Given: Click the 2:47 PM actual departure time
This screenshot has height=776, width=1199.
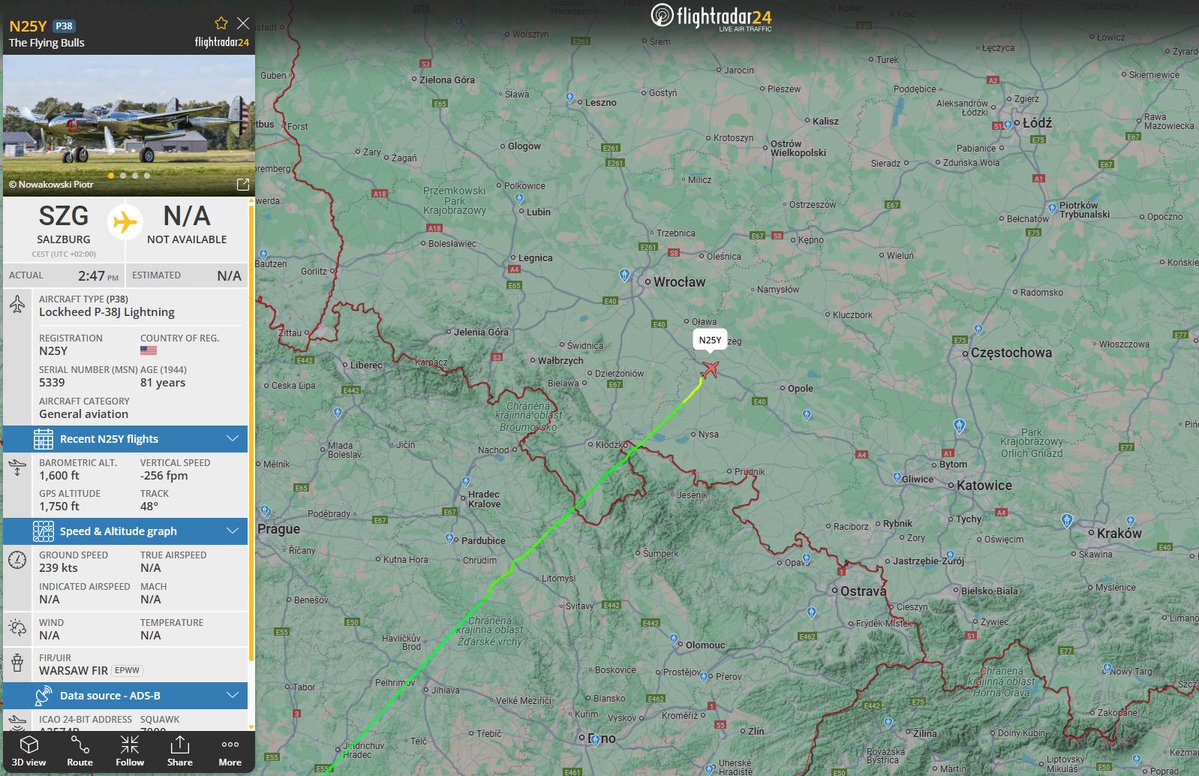Looking at the screenshot, I should (x=98, y=276).
